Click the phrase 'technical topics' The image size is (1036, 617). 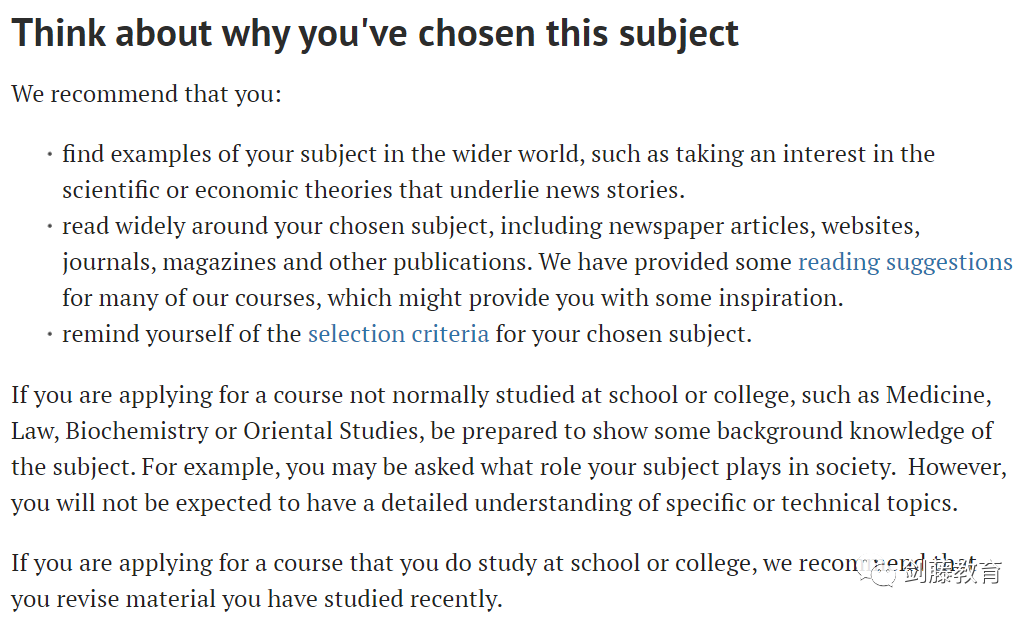866,503
